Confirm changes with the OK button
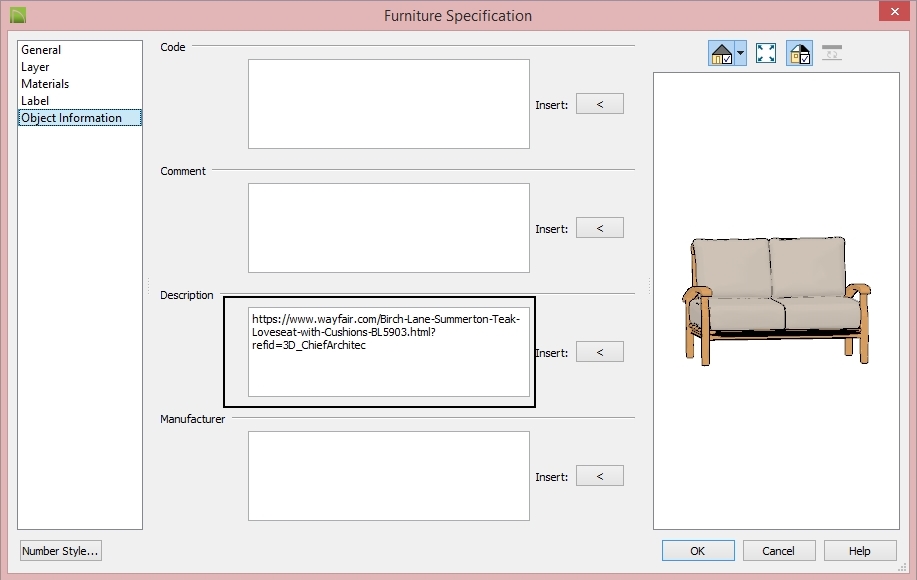The height and width of the screenshot is (580, 917). (697, 550)
